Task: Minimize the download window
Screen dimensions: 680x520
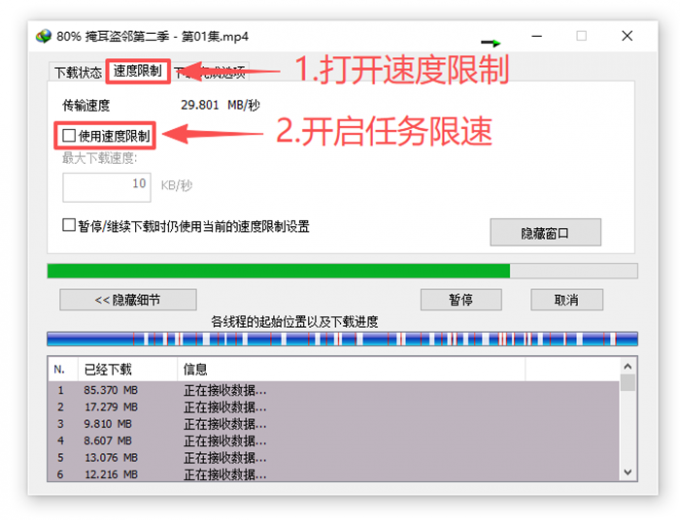Action: [x=537, y=36]
